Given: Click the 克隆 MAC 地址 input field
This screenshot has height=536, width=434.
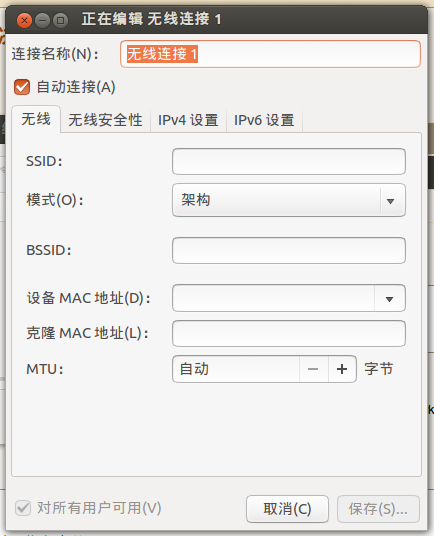Looking at the screenshot, I should coord(289,334).
